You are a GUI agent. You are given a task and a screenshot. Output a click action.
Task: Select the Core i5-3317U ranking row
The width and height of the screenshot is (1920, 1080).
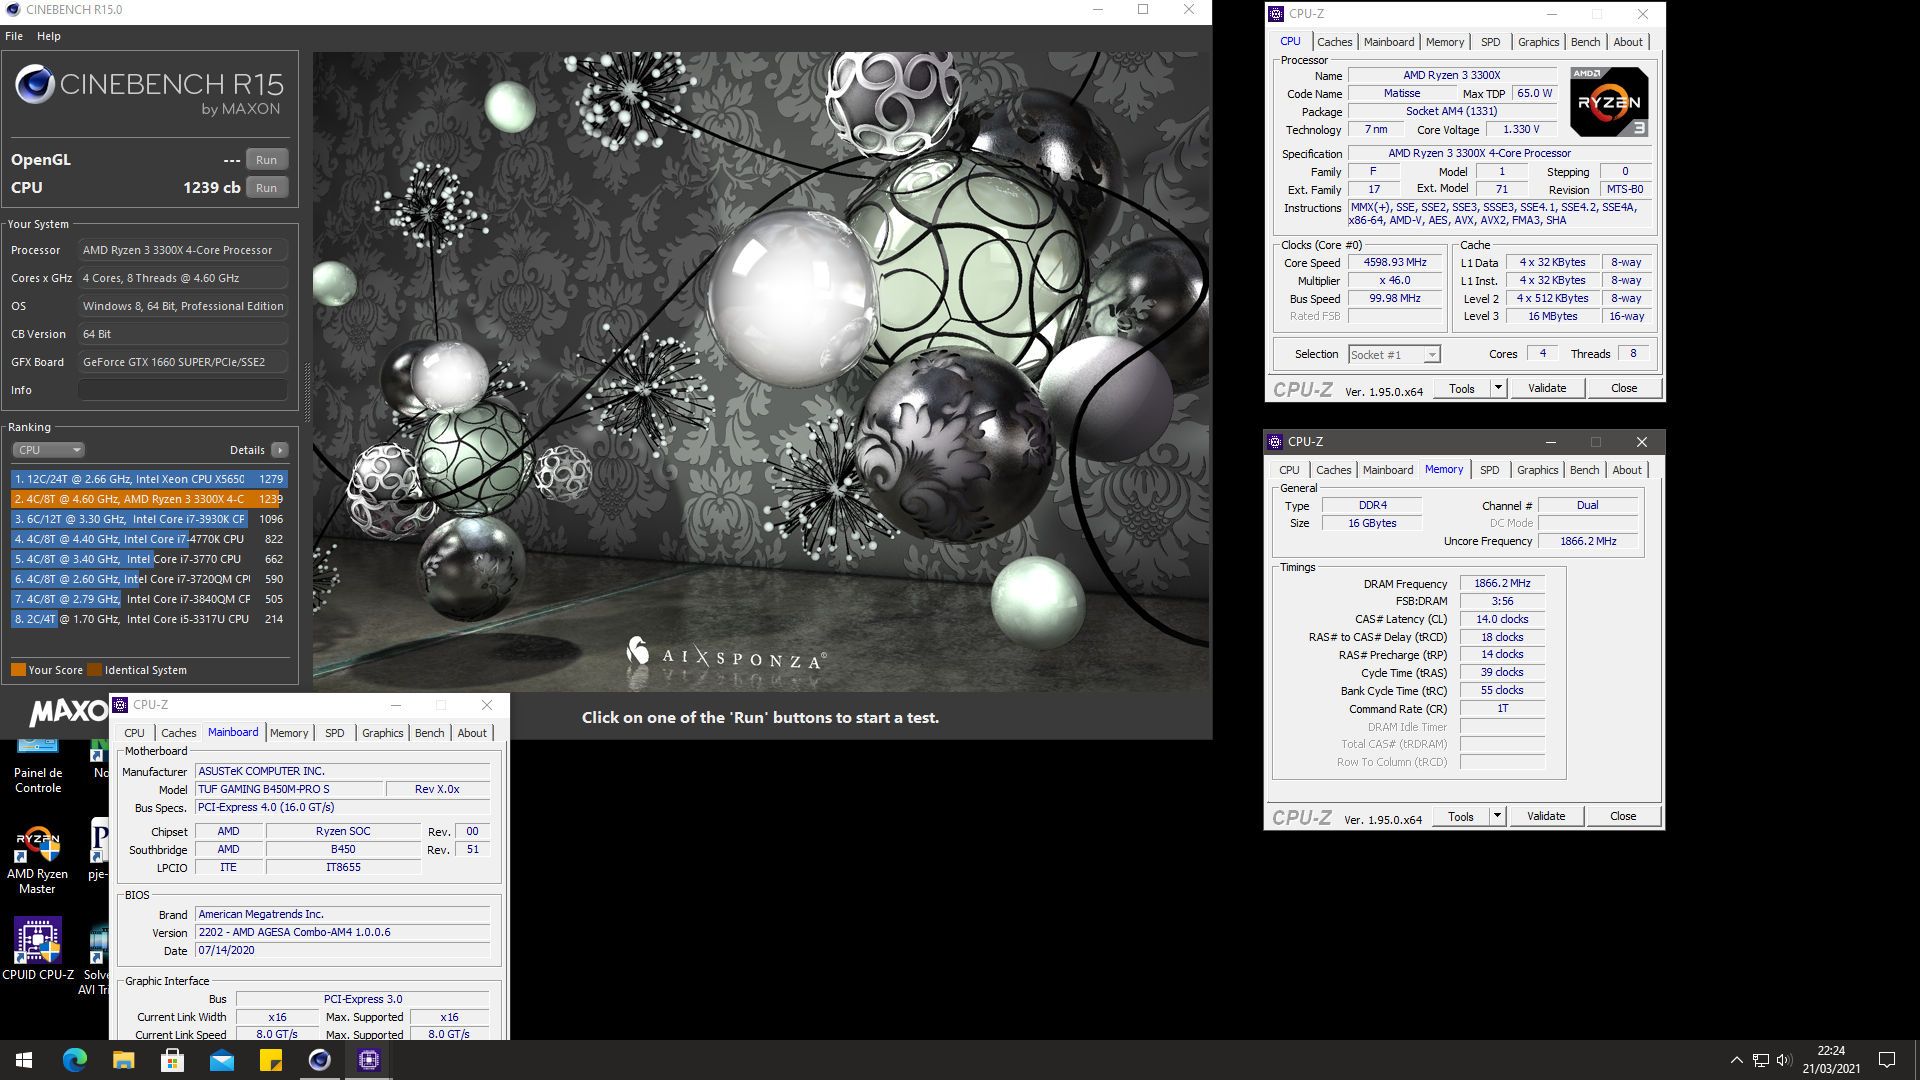click(149, 619)
